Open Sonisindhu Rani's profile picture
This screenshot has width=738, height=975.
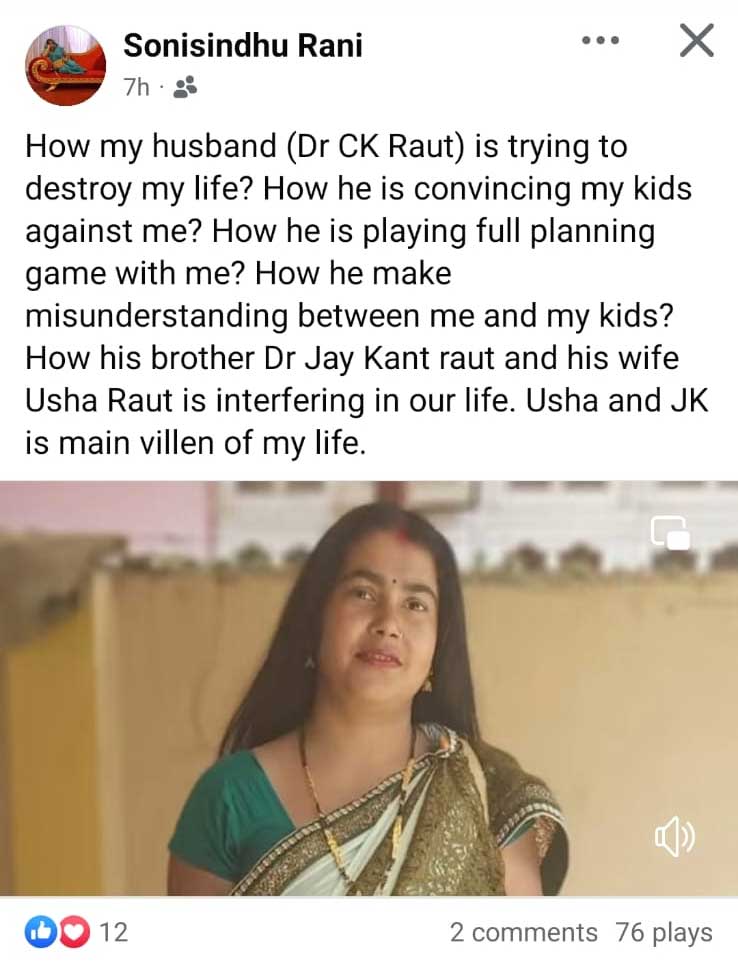pos(65,65)
